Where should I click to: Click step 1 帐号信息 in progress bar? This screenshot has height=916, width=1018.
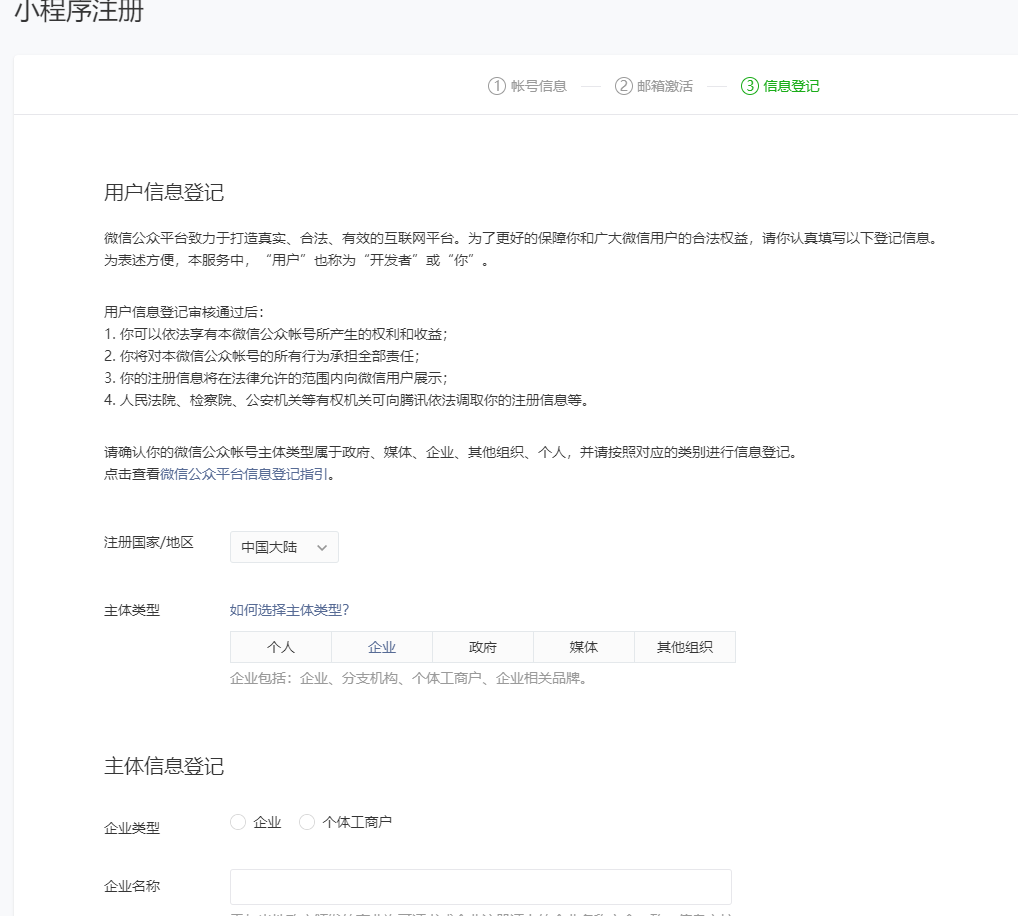[527, 86]
